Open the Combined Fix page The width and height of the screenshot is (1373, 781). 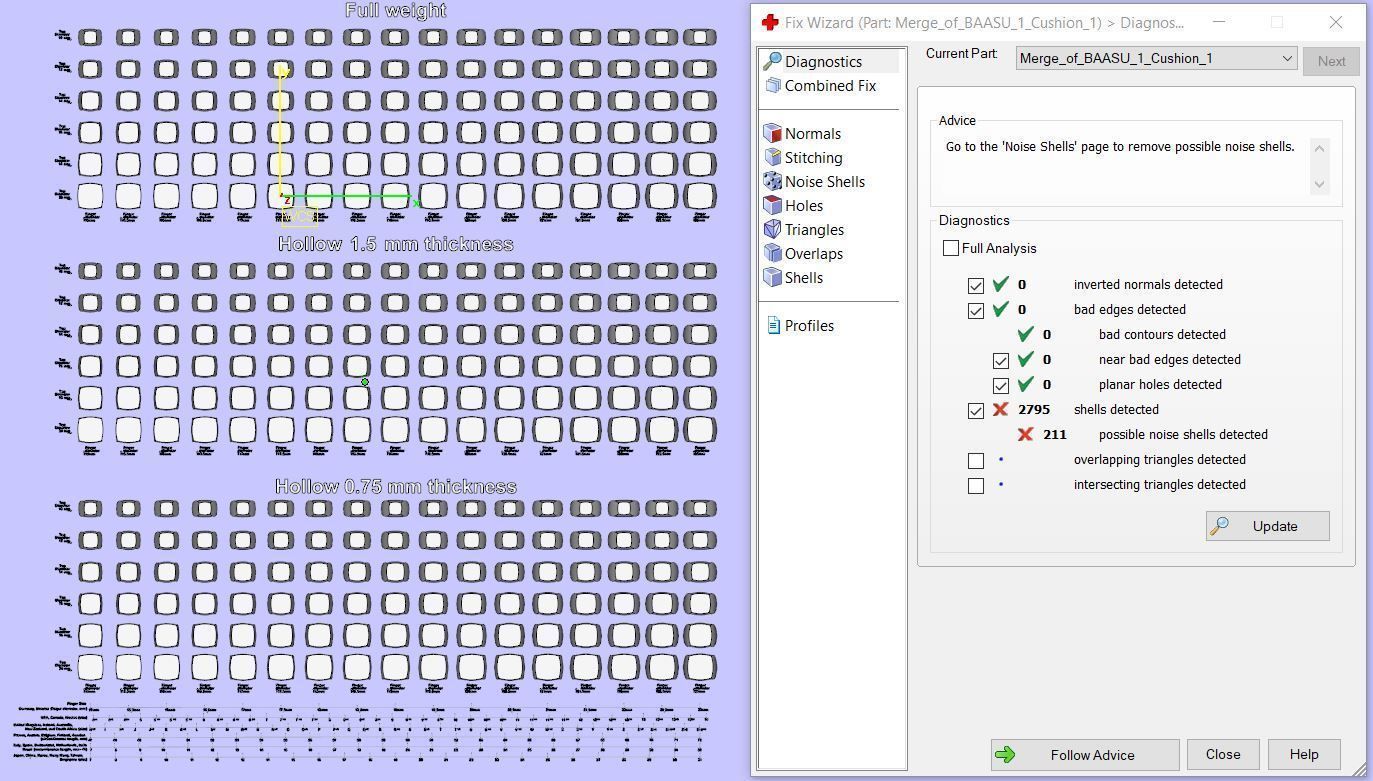[x=830, y=86]
